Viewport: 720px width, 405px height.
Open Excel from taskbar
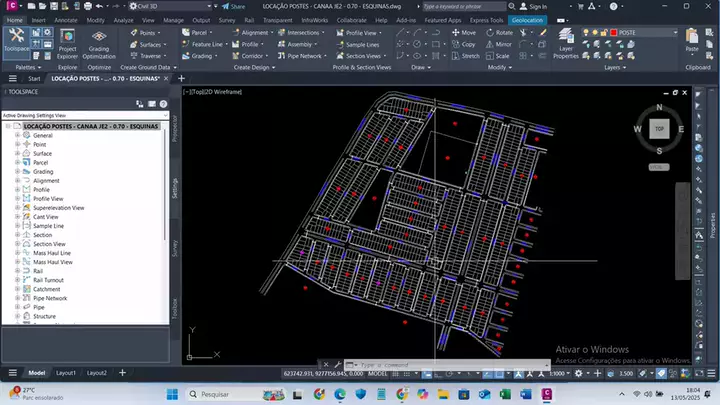click(x=505, y=394)
